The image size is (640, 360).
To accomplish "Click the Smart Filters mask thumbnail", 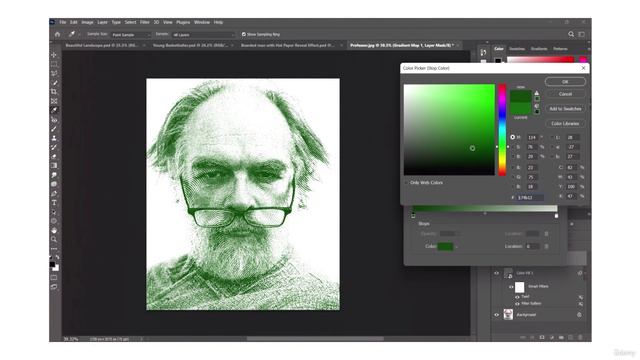I will (520, 287).
